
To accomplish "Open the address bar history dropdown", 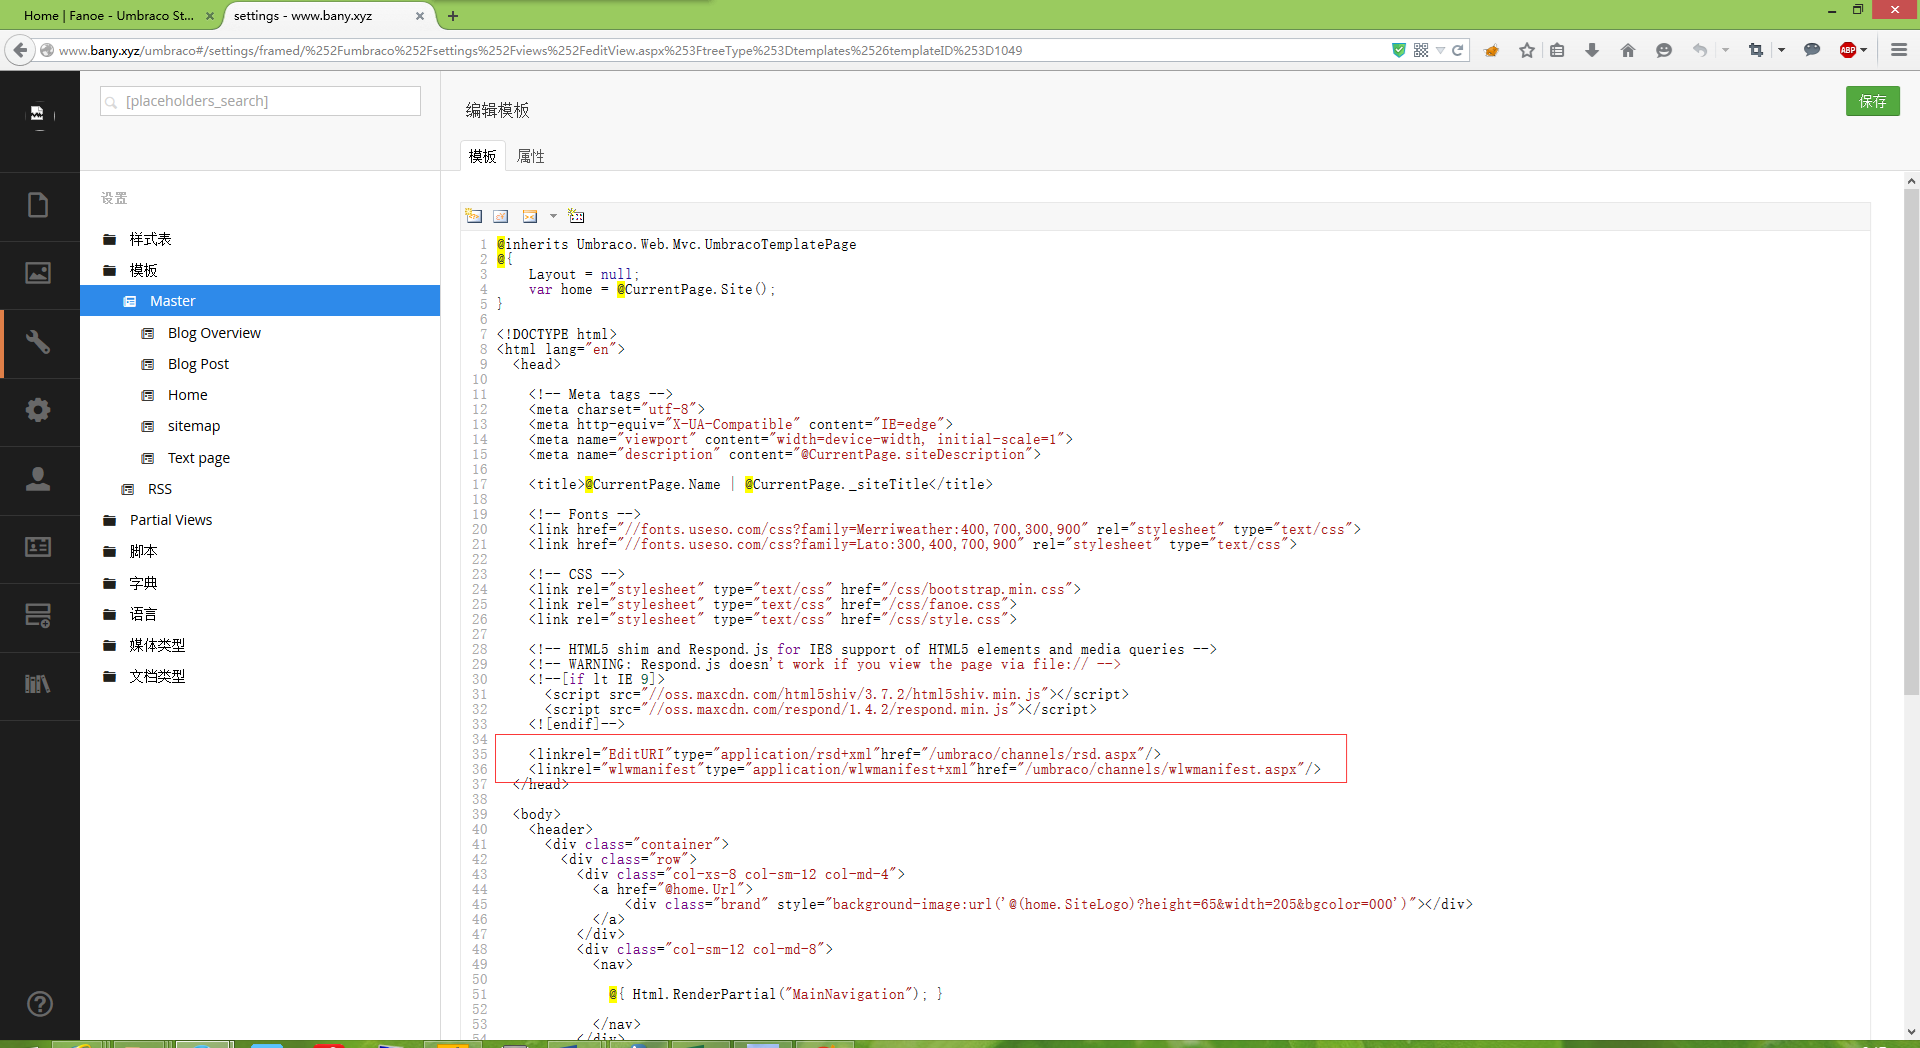I will point(1440,50).
